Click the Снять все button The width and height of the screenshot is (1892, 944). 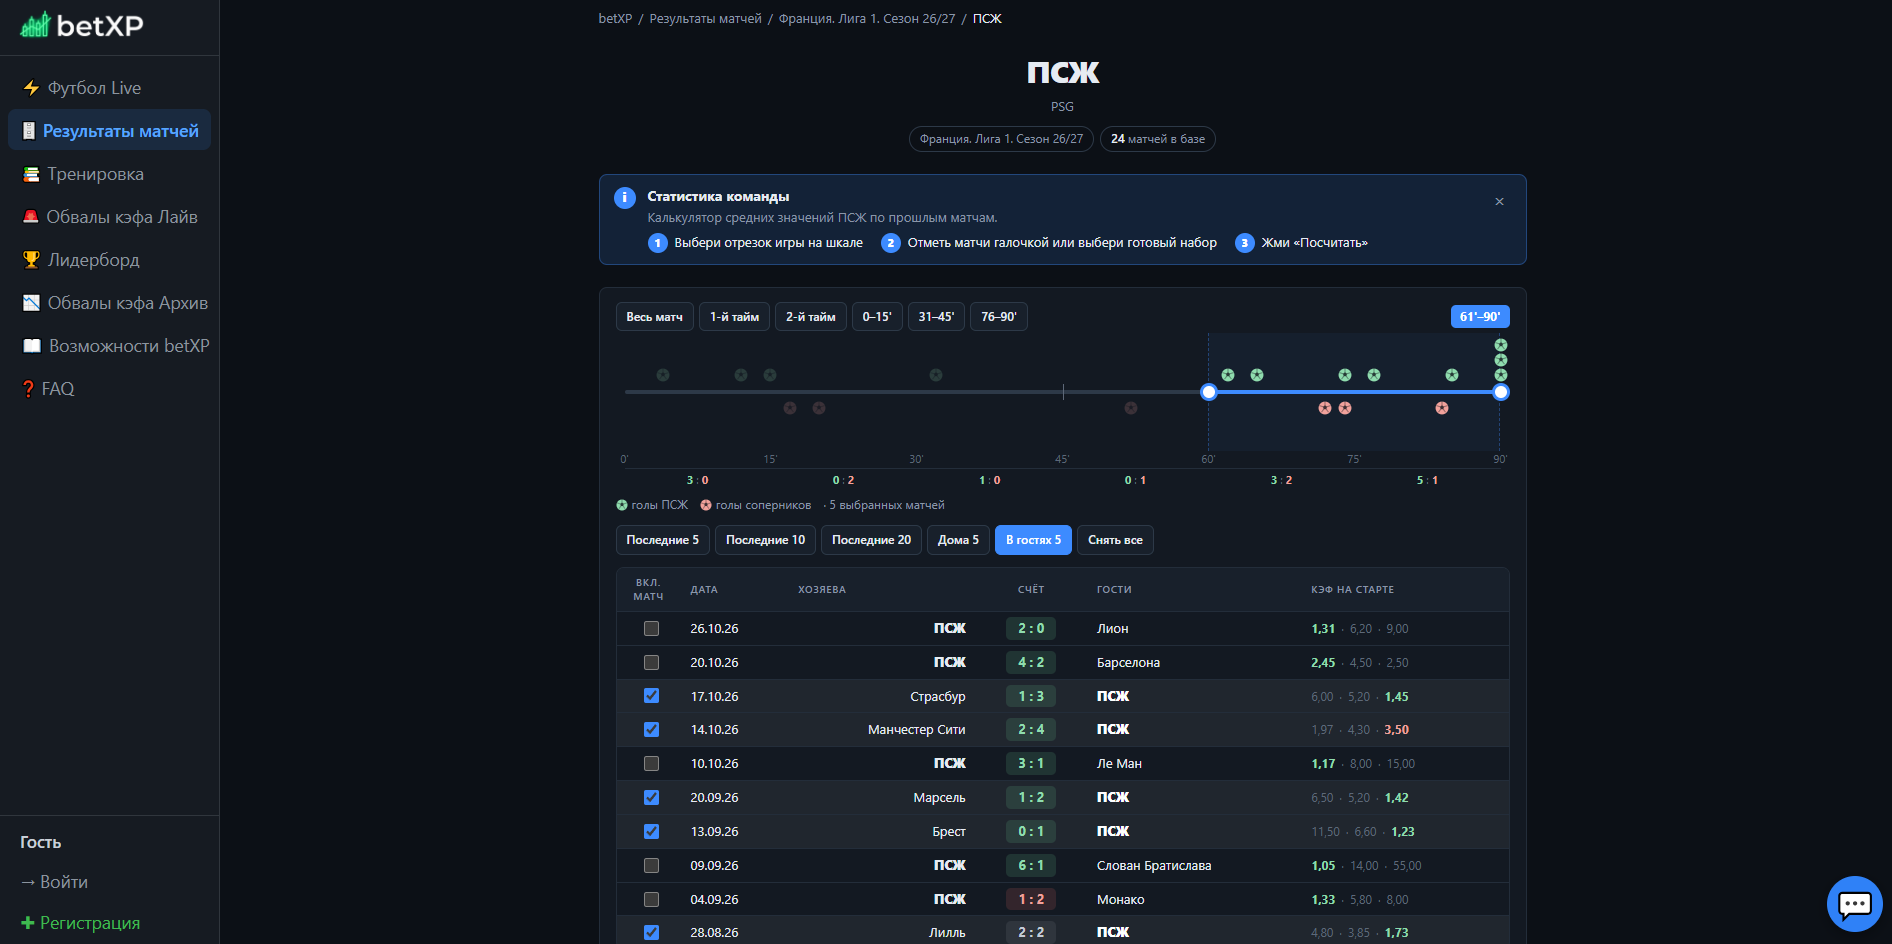click(x=1115, y=540)
